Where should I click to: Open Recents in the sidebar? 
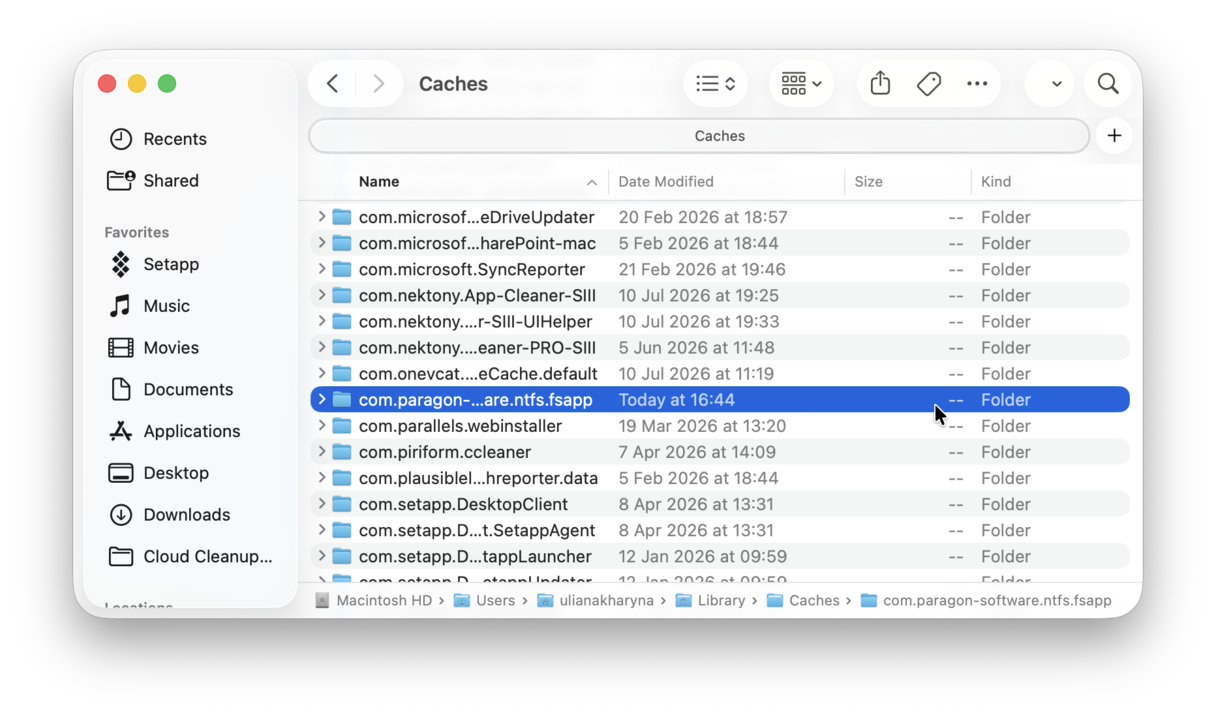coord(174,139)
